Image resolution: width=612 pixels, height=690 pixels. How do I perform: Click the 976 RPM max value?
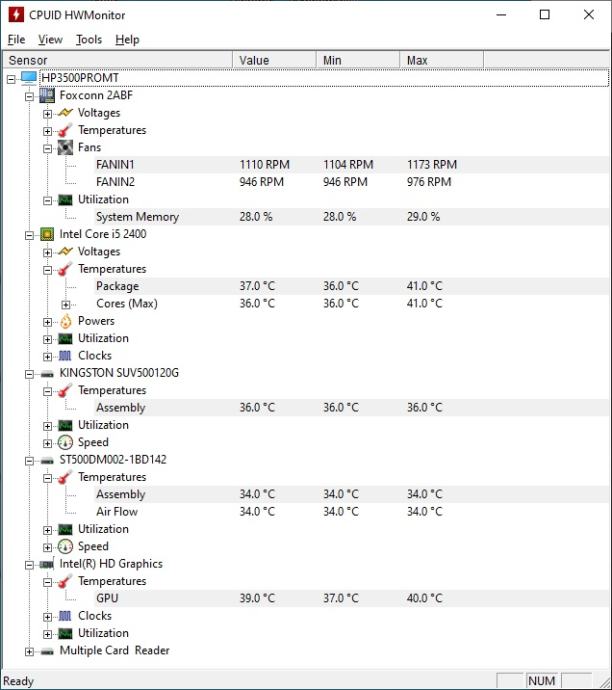click(x=429, y=182)
